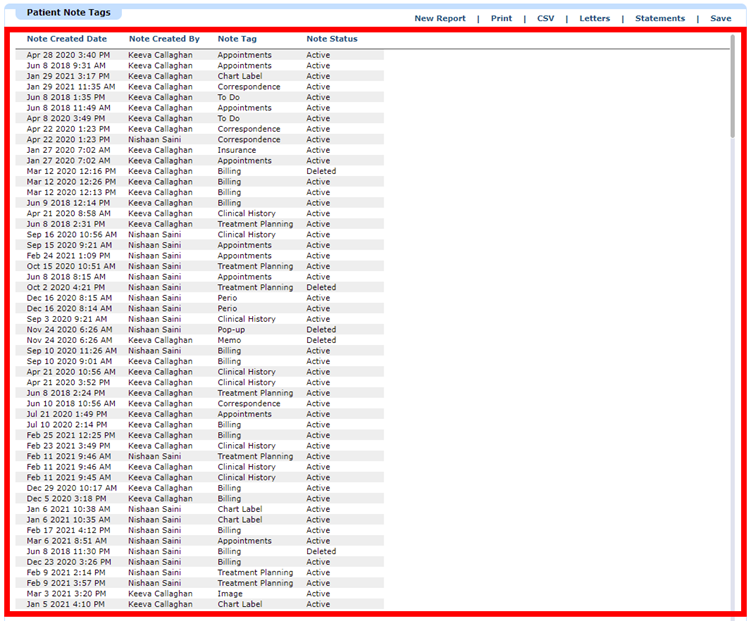Sort by Note Created By column
Screen dimensions: 751x621
click(x=164, y=39)
